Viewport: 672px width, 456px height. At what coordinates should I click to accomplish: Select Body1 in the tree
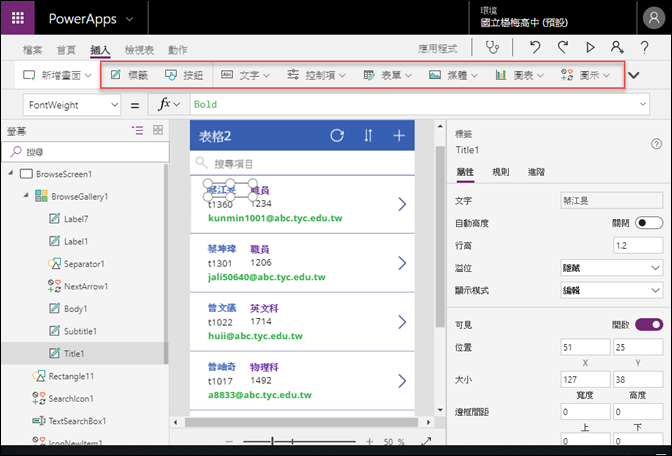pos(75,309)
